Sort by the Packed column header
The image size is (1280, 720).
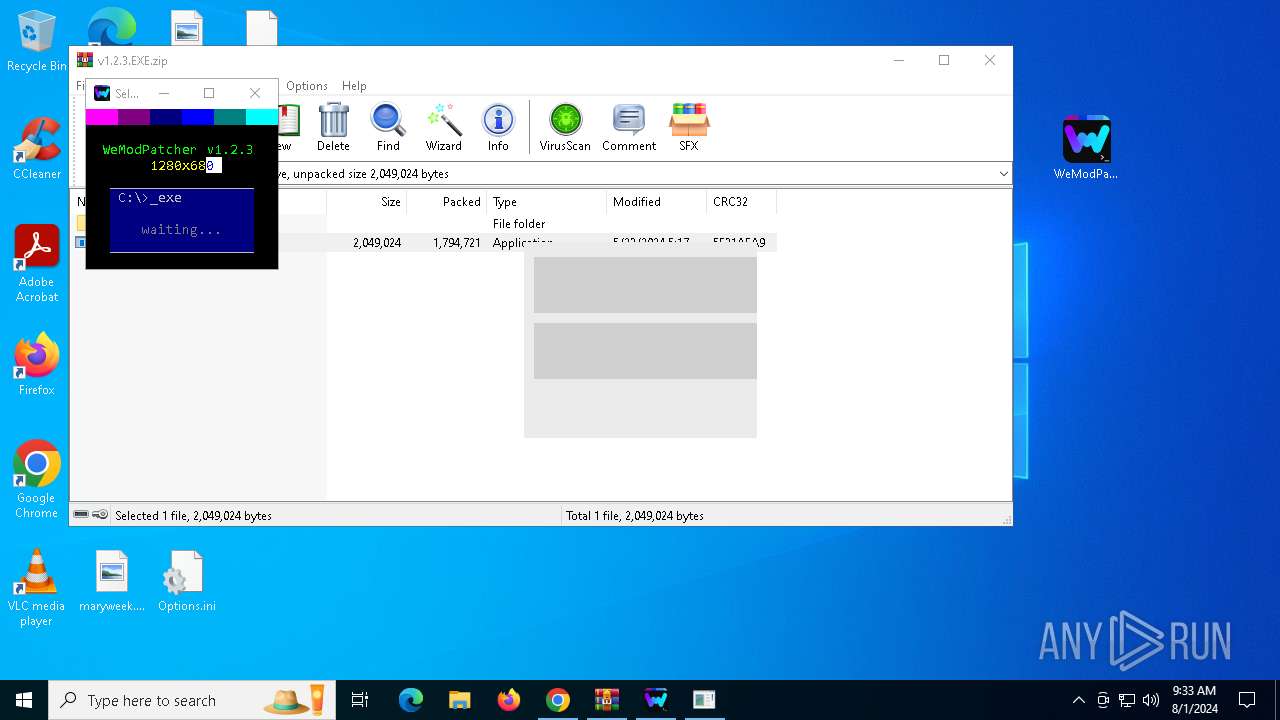(x=446, y=202)
